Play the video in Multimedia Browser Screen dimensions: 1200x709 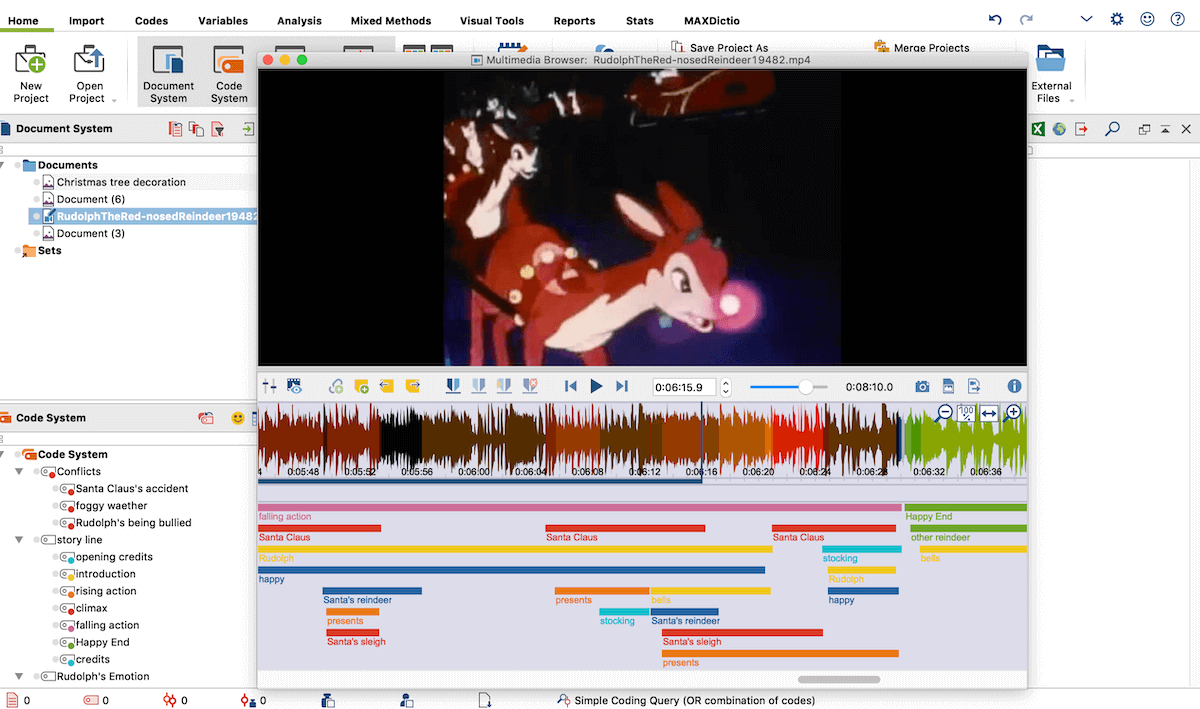[596, 386]
